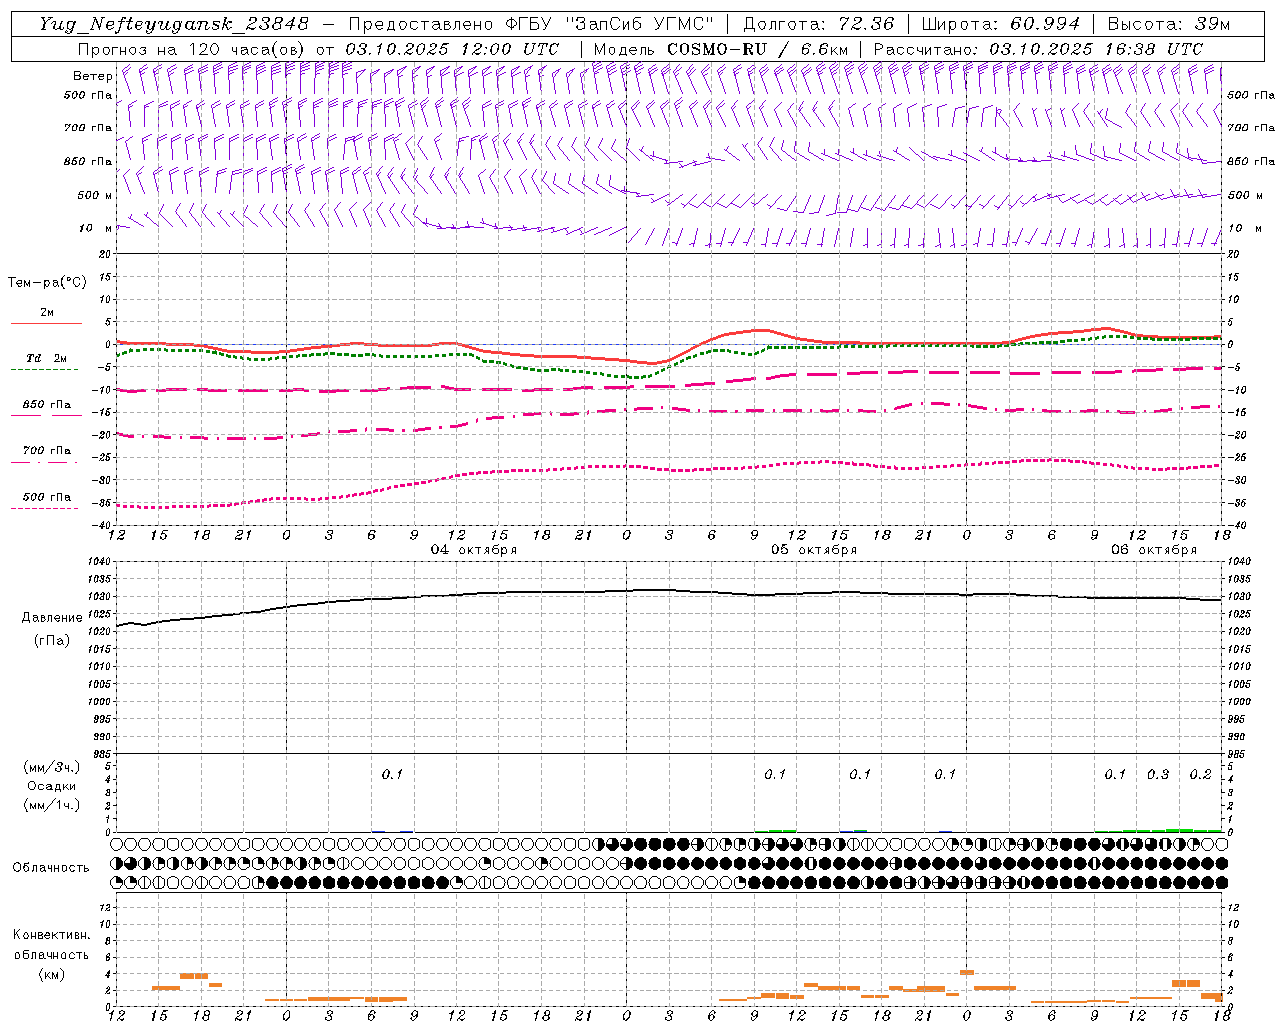Screen dimensions: 1280x1024
Task: Click the 04 октября date marker
Action: pos(474,550)
